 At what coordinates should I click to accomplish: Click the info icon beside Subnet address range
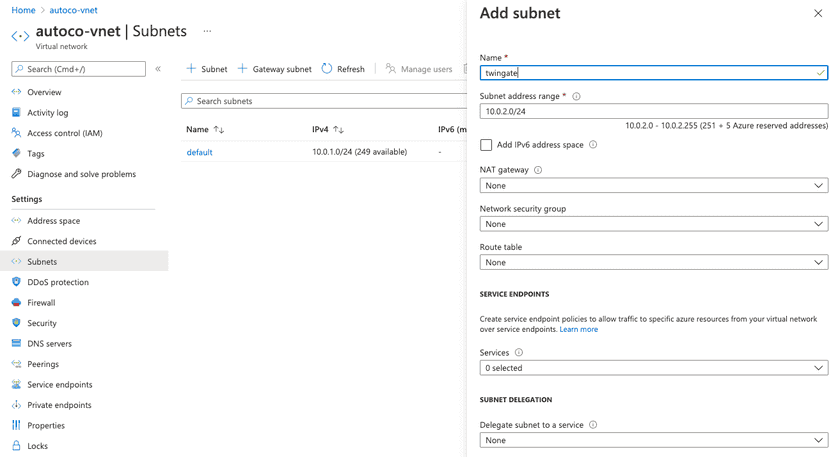576,97
